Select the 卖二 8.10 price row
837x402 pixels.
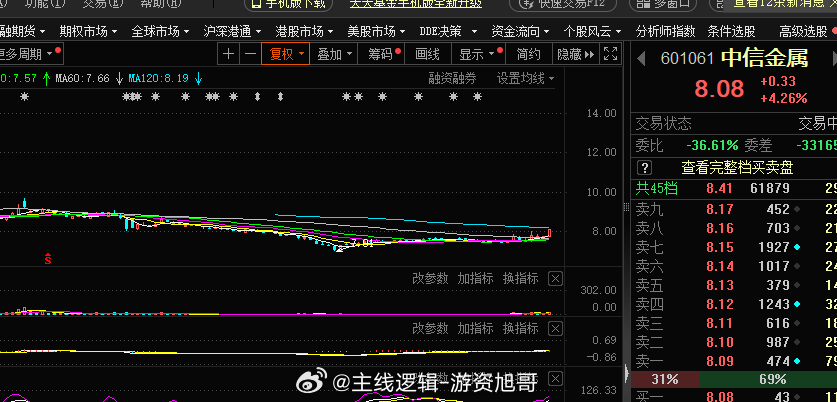(x=733, y=342)
